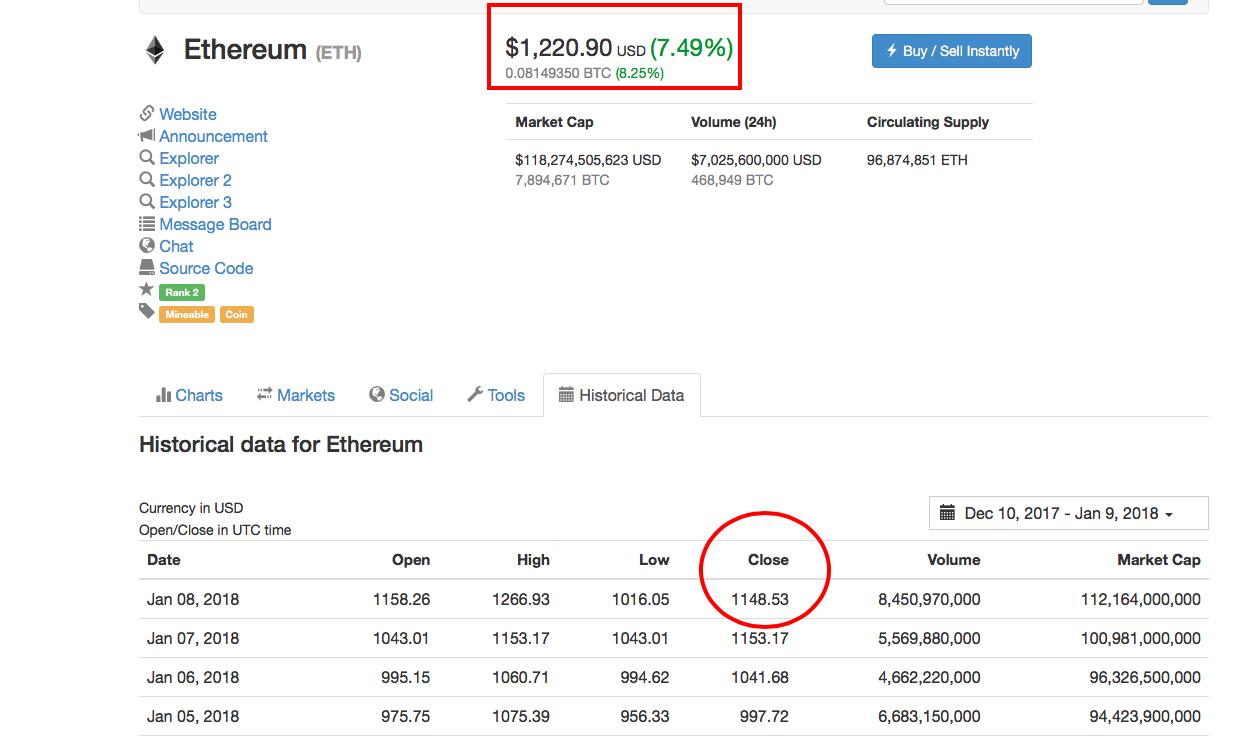The height and width of the screenshot is (745, 1234).
Task: Click the Close column header
Action: [x=768, y=560]
